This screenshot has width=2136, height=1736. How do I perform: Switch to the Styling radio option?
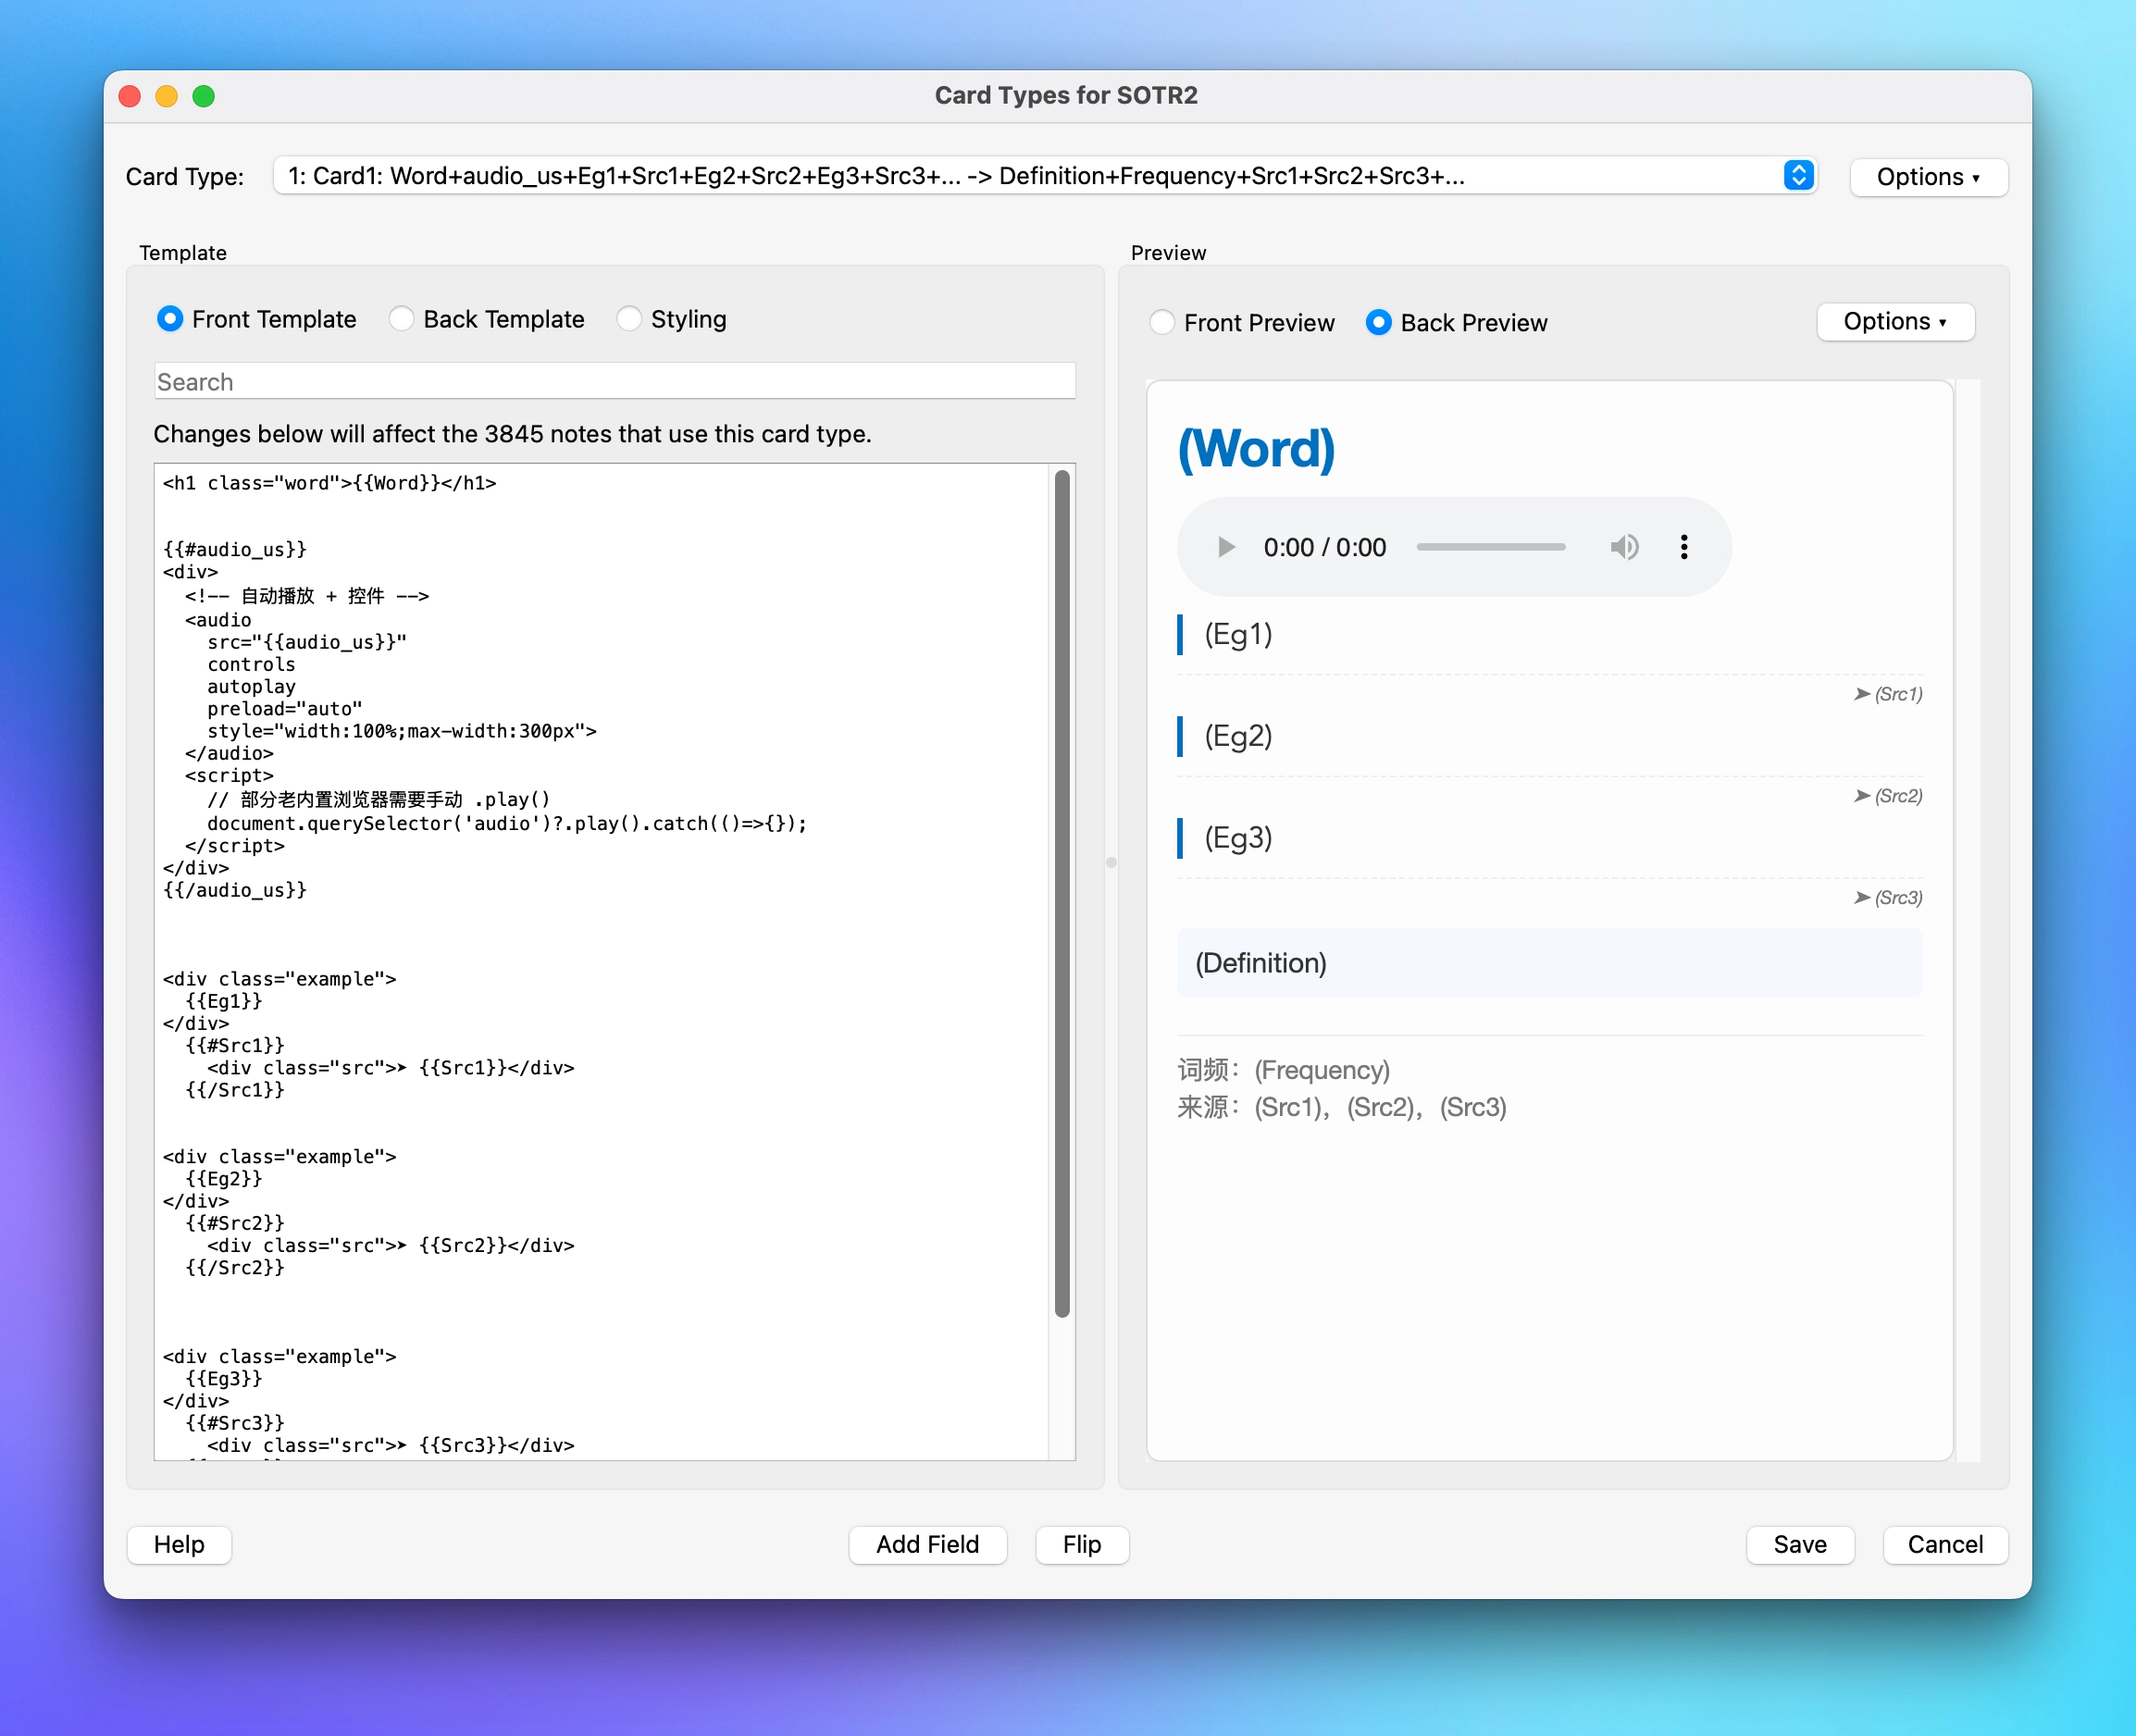point(629,319)
